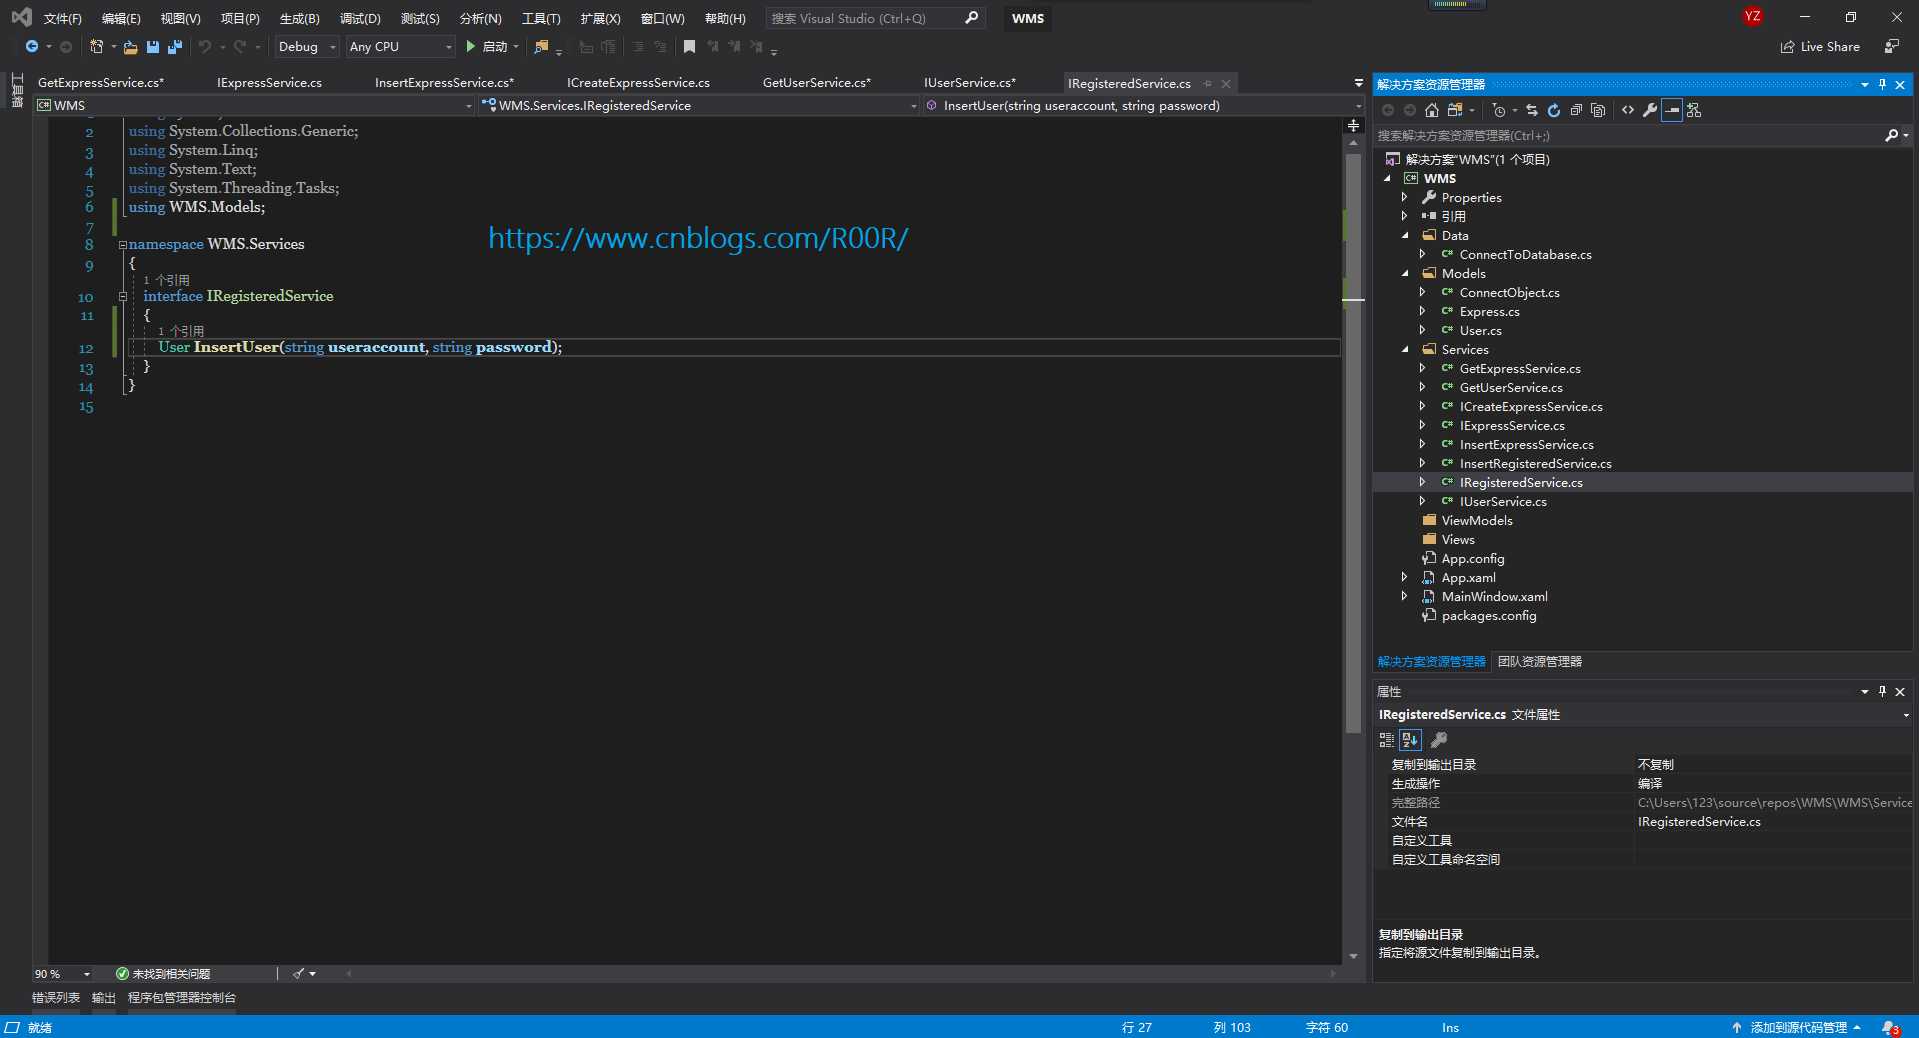Switch to 团队资源管理器 tab
1919x1038 pixels.
1539,662
